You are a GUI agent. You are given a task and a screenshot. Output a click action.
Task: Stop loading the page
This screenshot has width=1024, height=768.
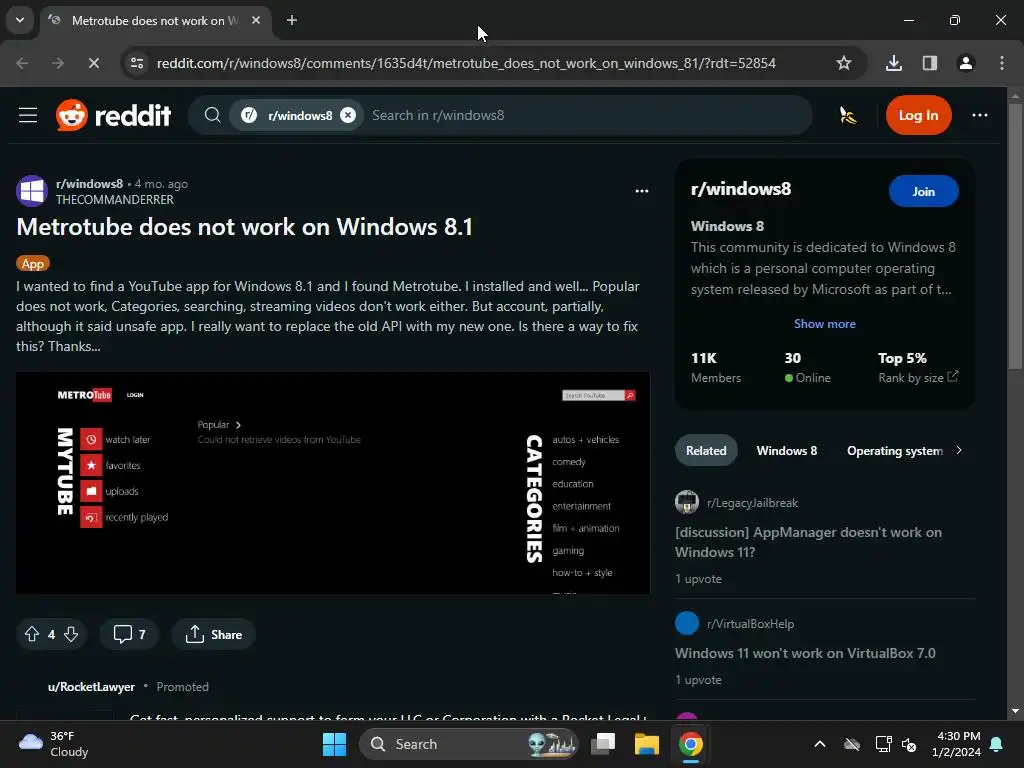[93, 63]
